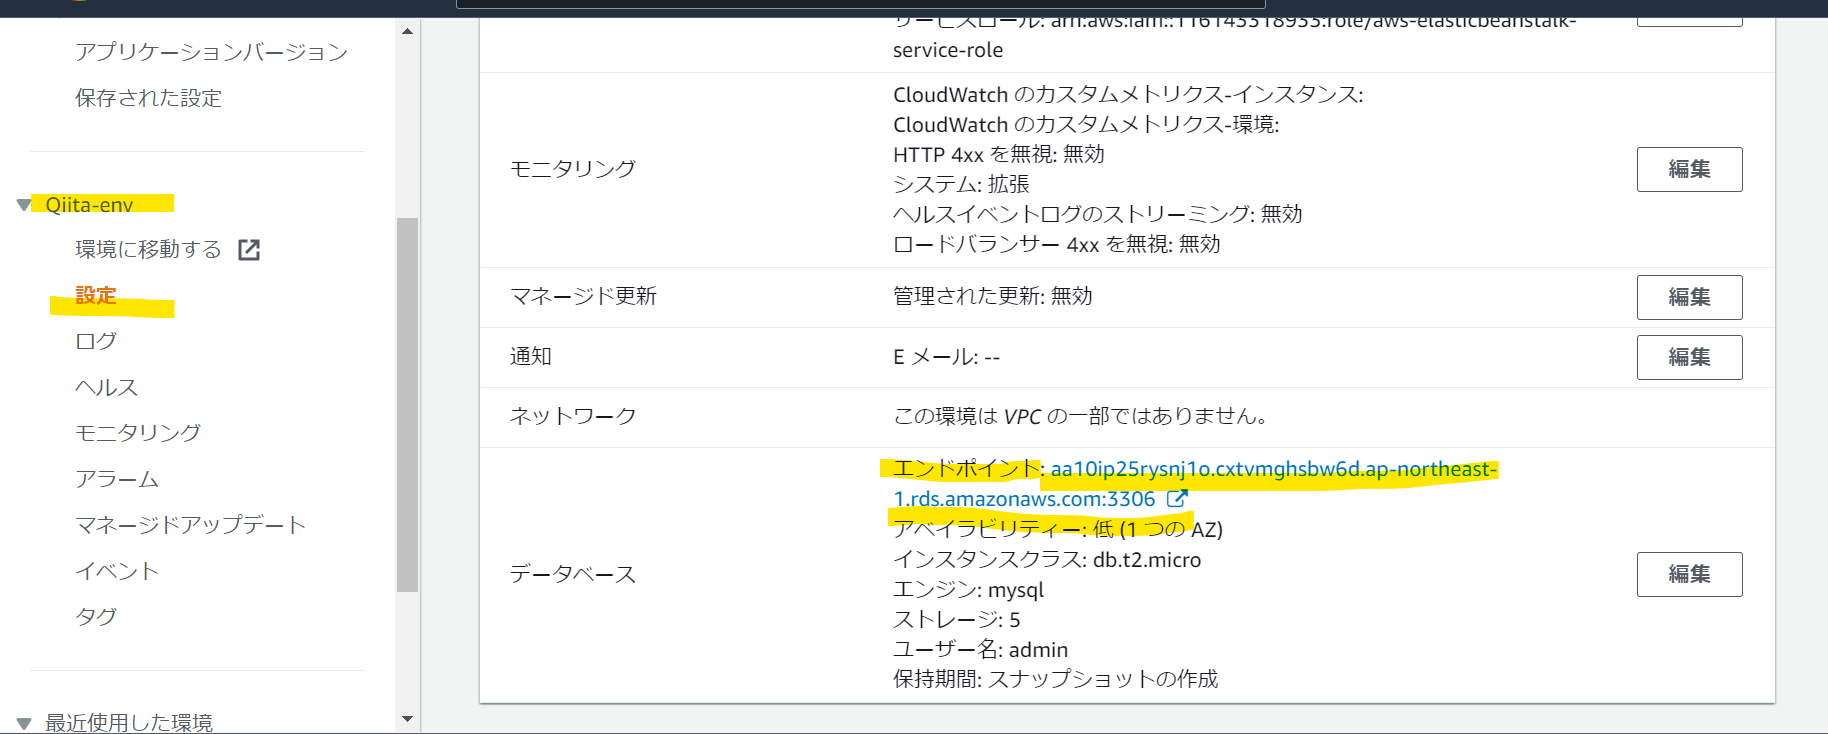
Task: Select text ユーザー名: admin
Action: pos(980,650)
